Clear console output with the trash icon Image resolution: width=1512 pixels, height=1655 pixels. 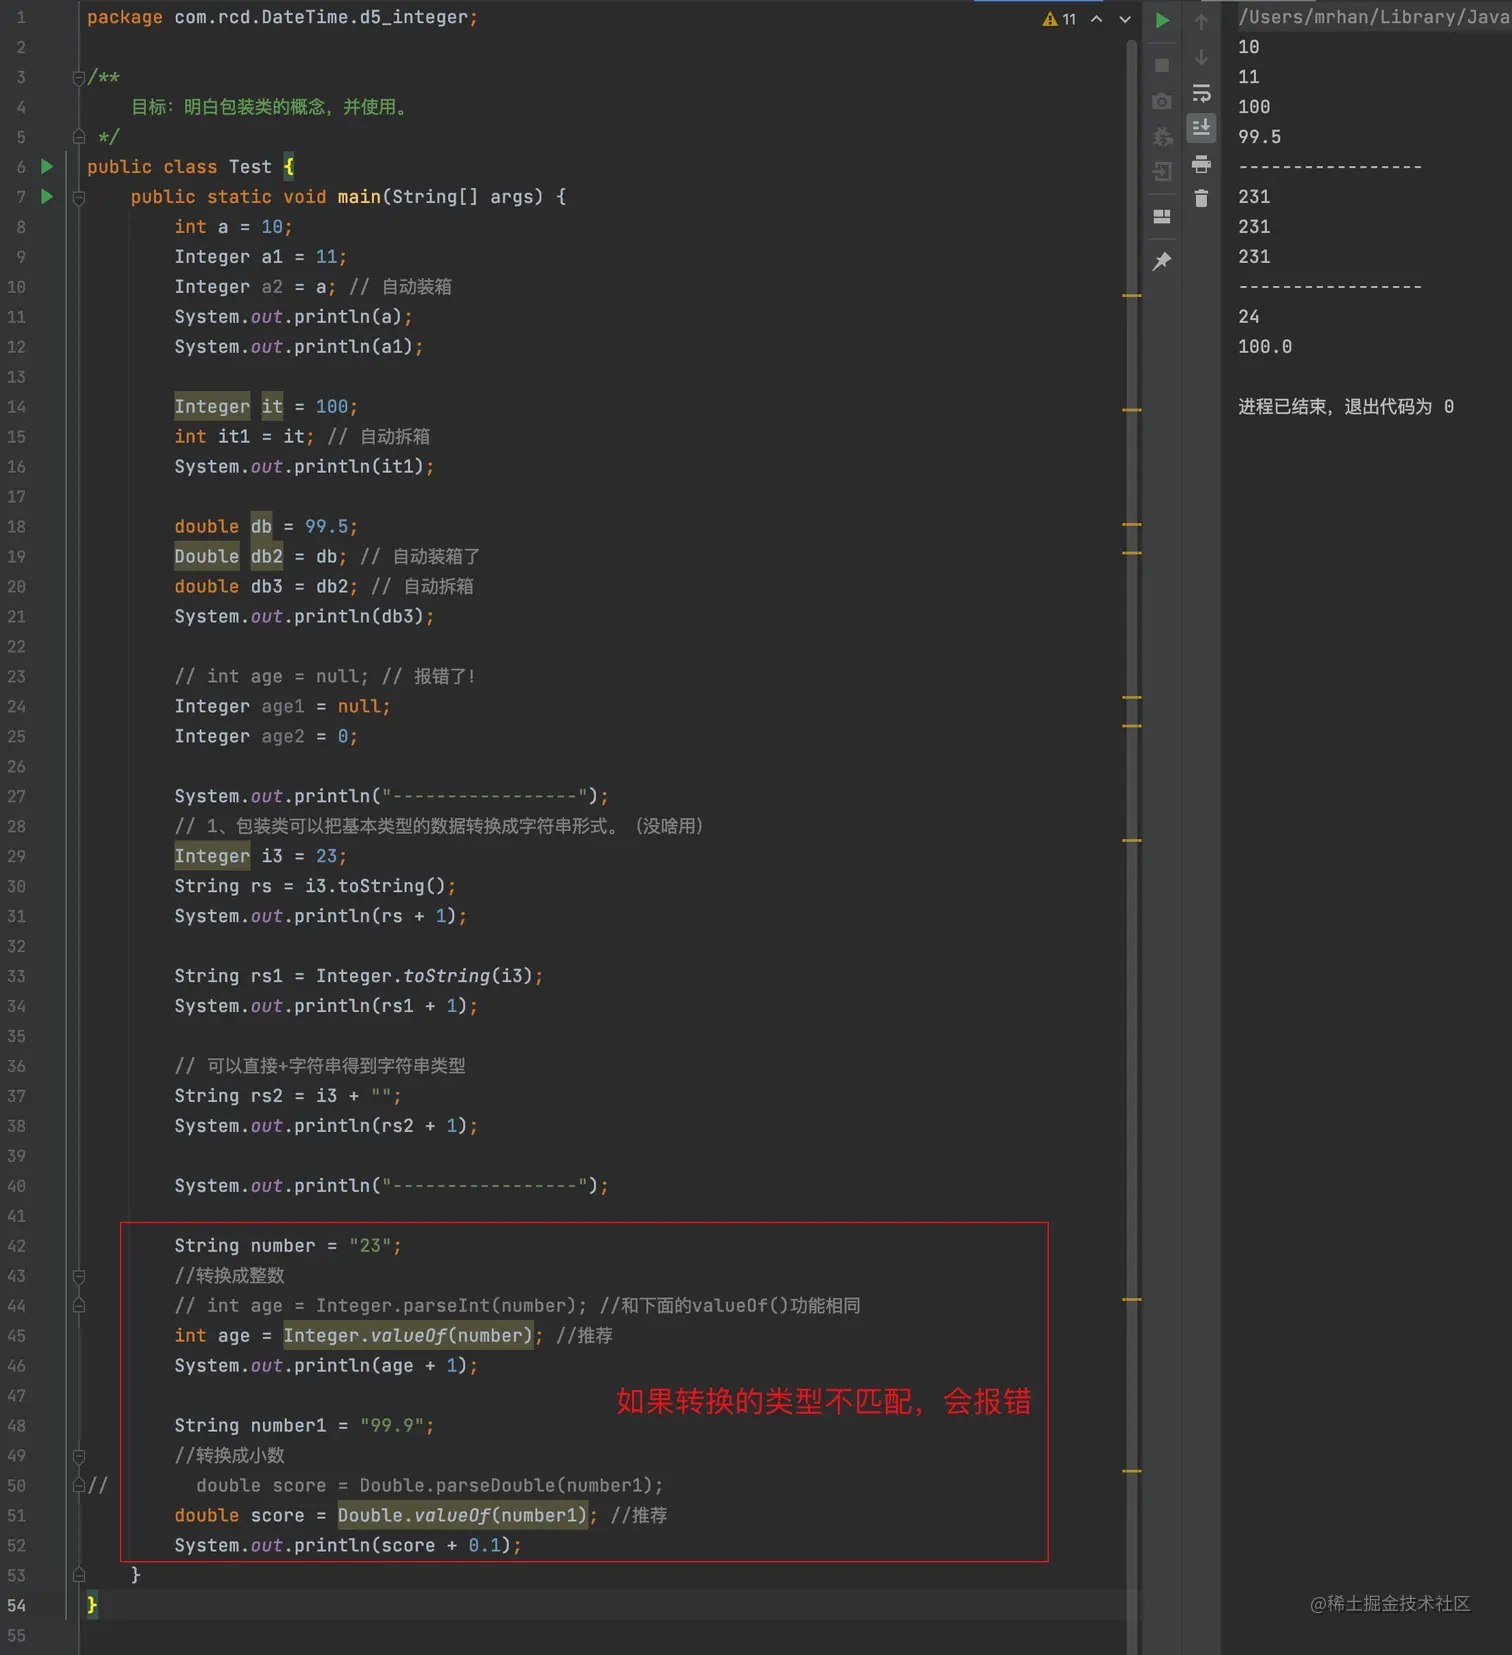pyautogui.click(x=1202, y=199)
